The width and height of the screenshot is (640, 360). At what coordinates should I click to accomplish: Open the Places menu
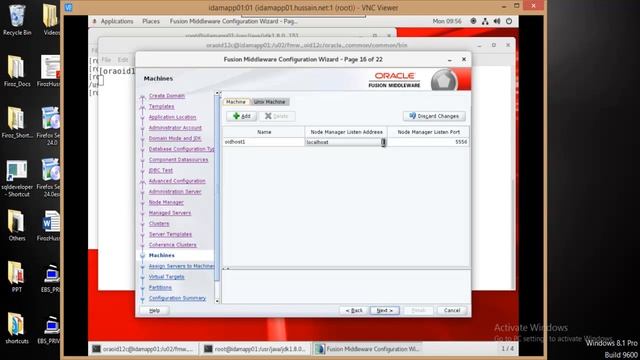(151, 21)
